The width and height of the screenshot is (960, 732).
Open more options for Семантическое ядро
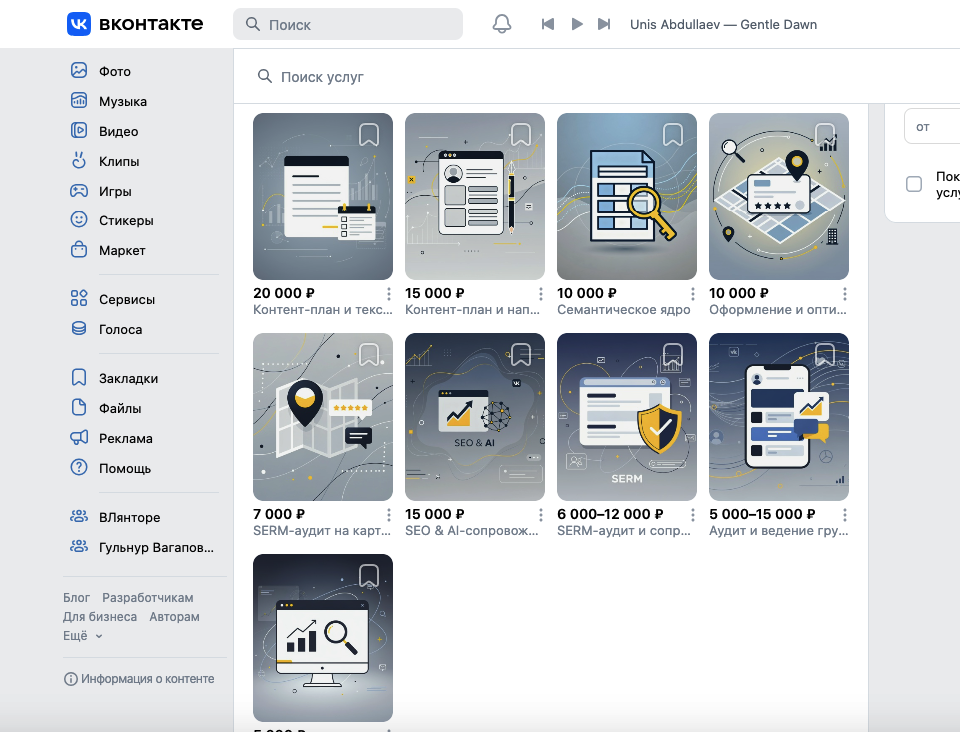[x=692, y=294]
